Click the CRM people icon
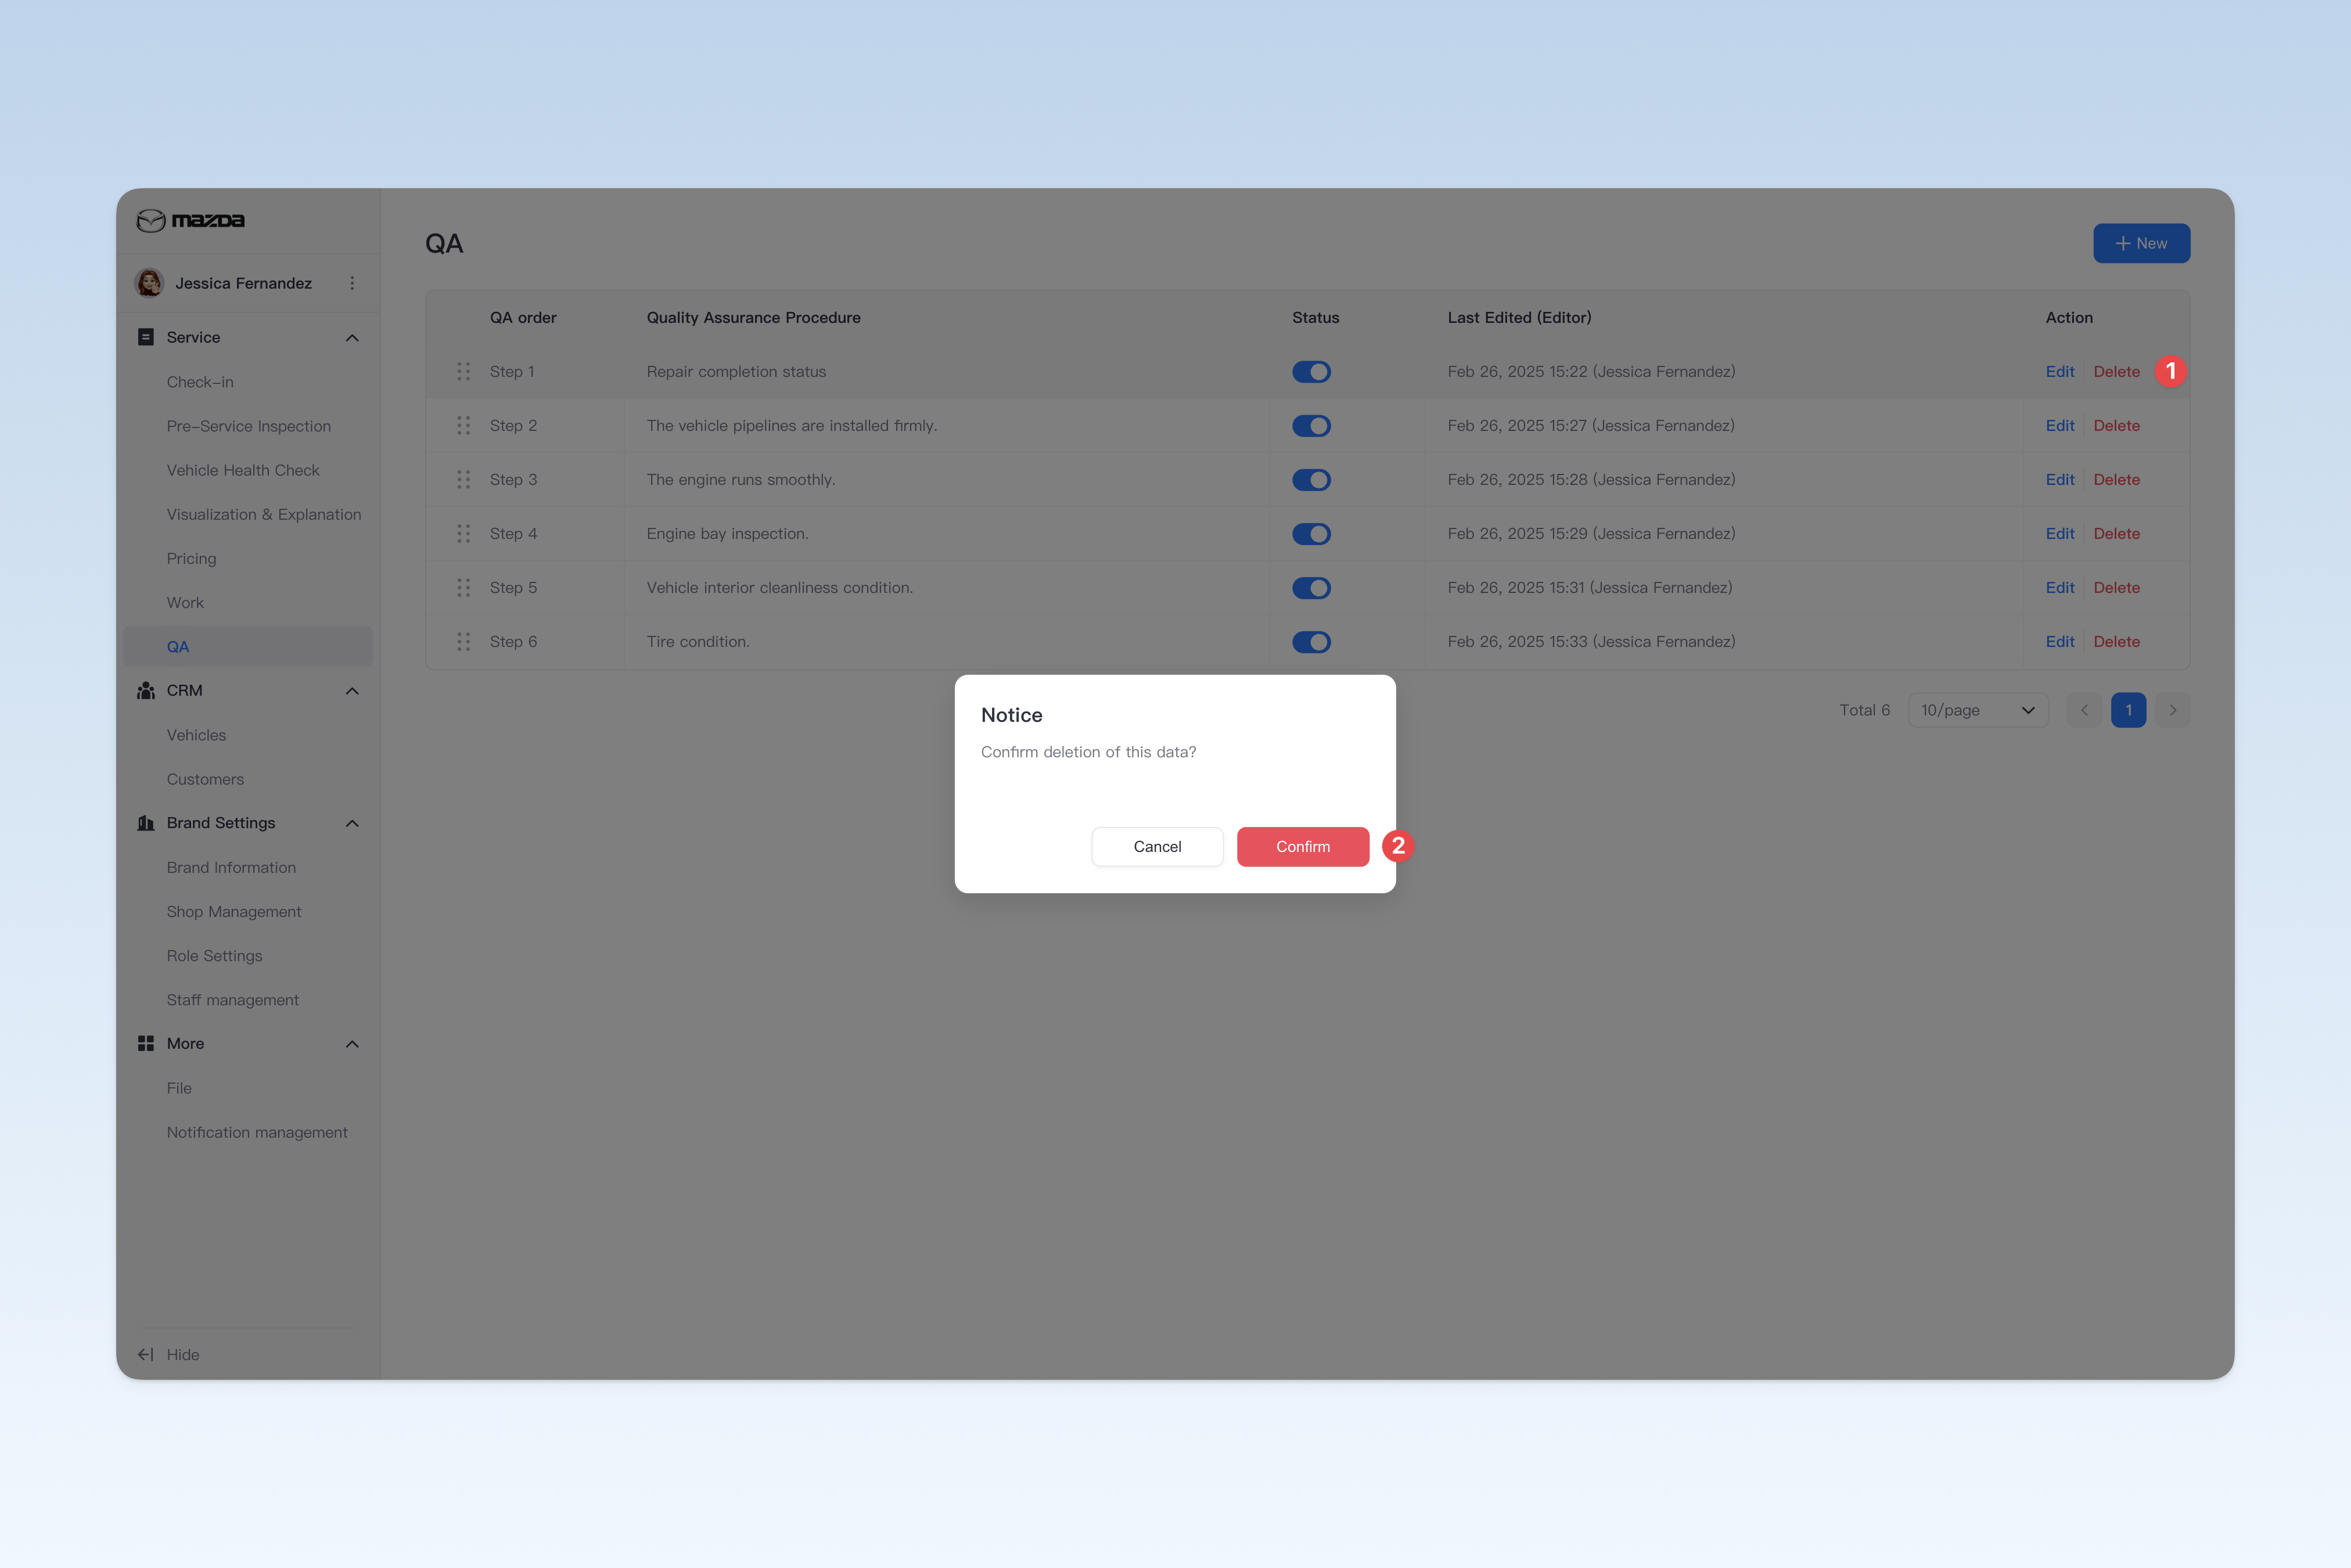This screenshot has height=1568, width=2351. point(146,690)
